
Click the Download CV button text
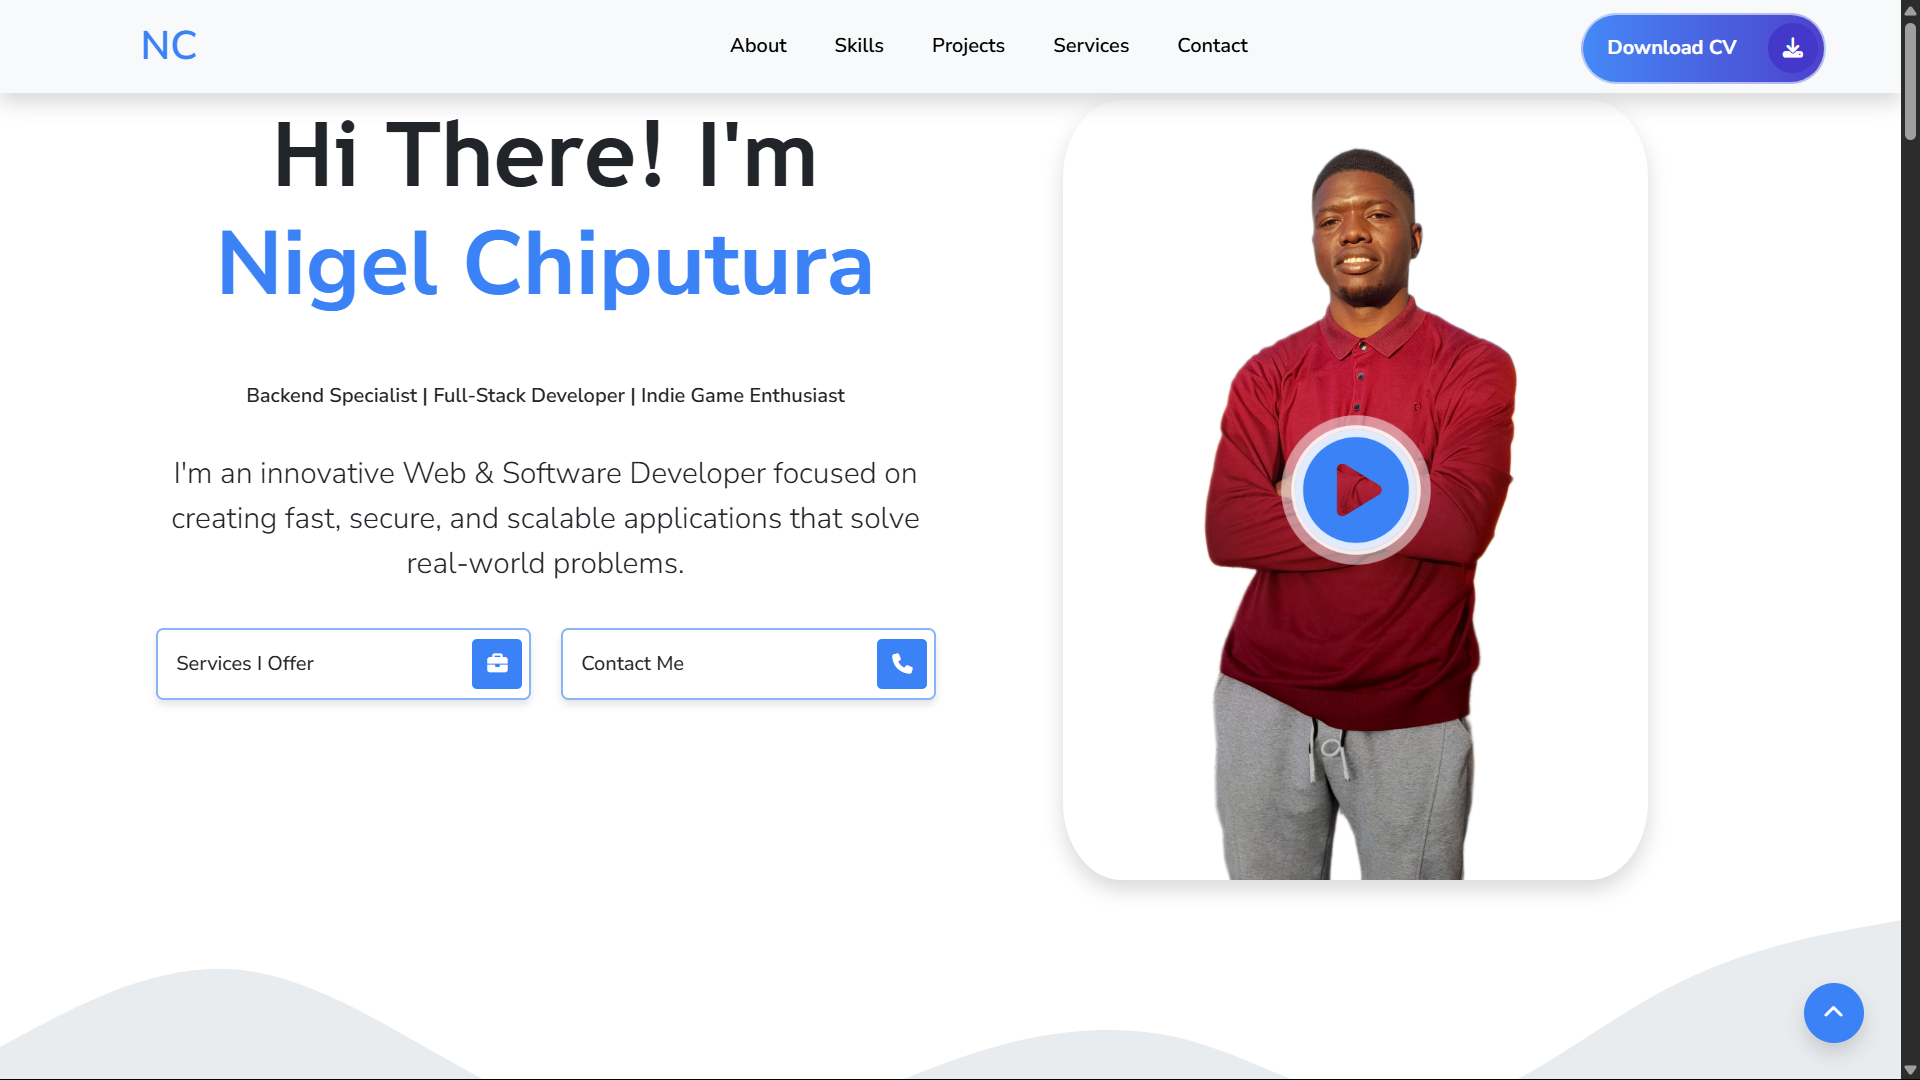point(1671,48)
